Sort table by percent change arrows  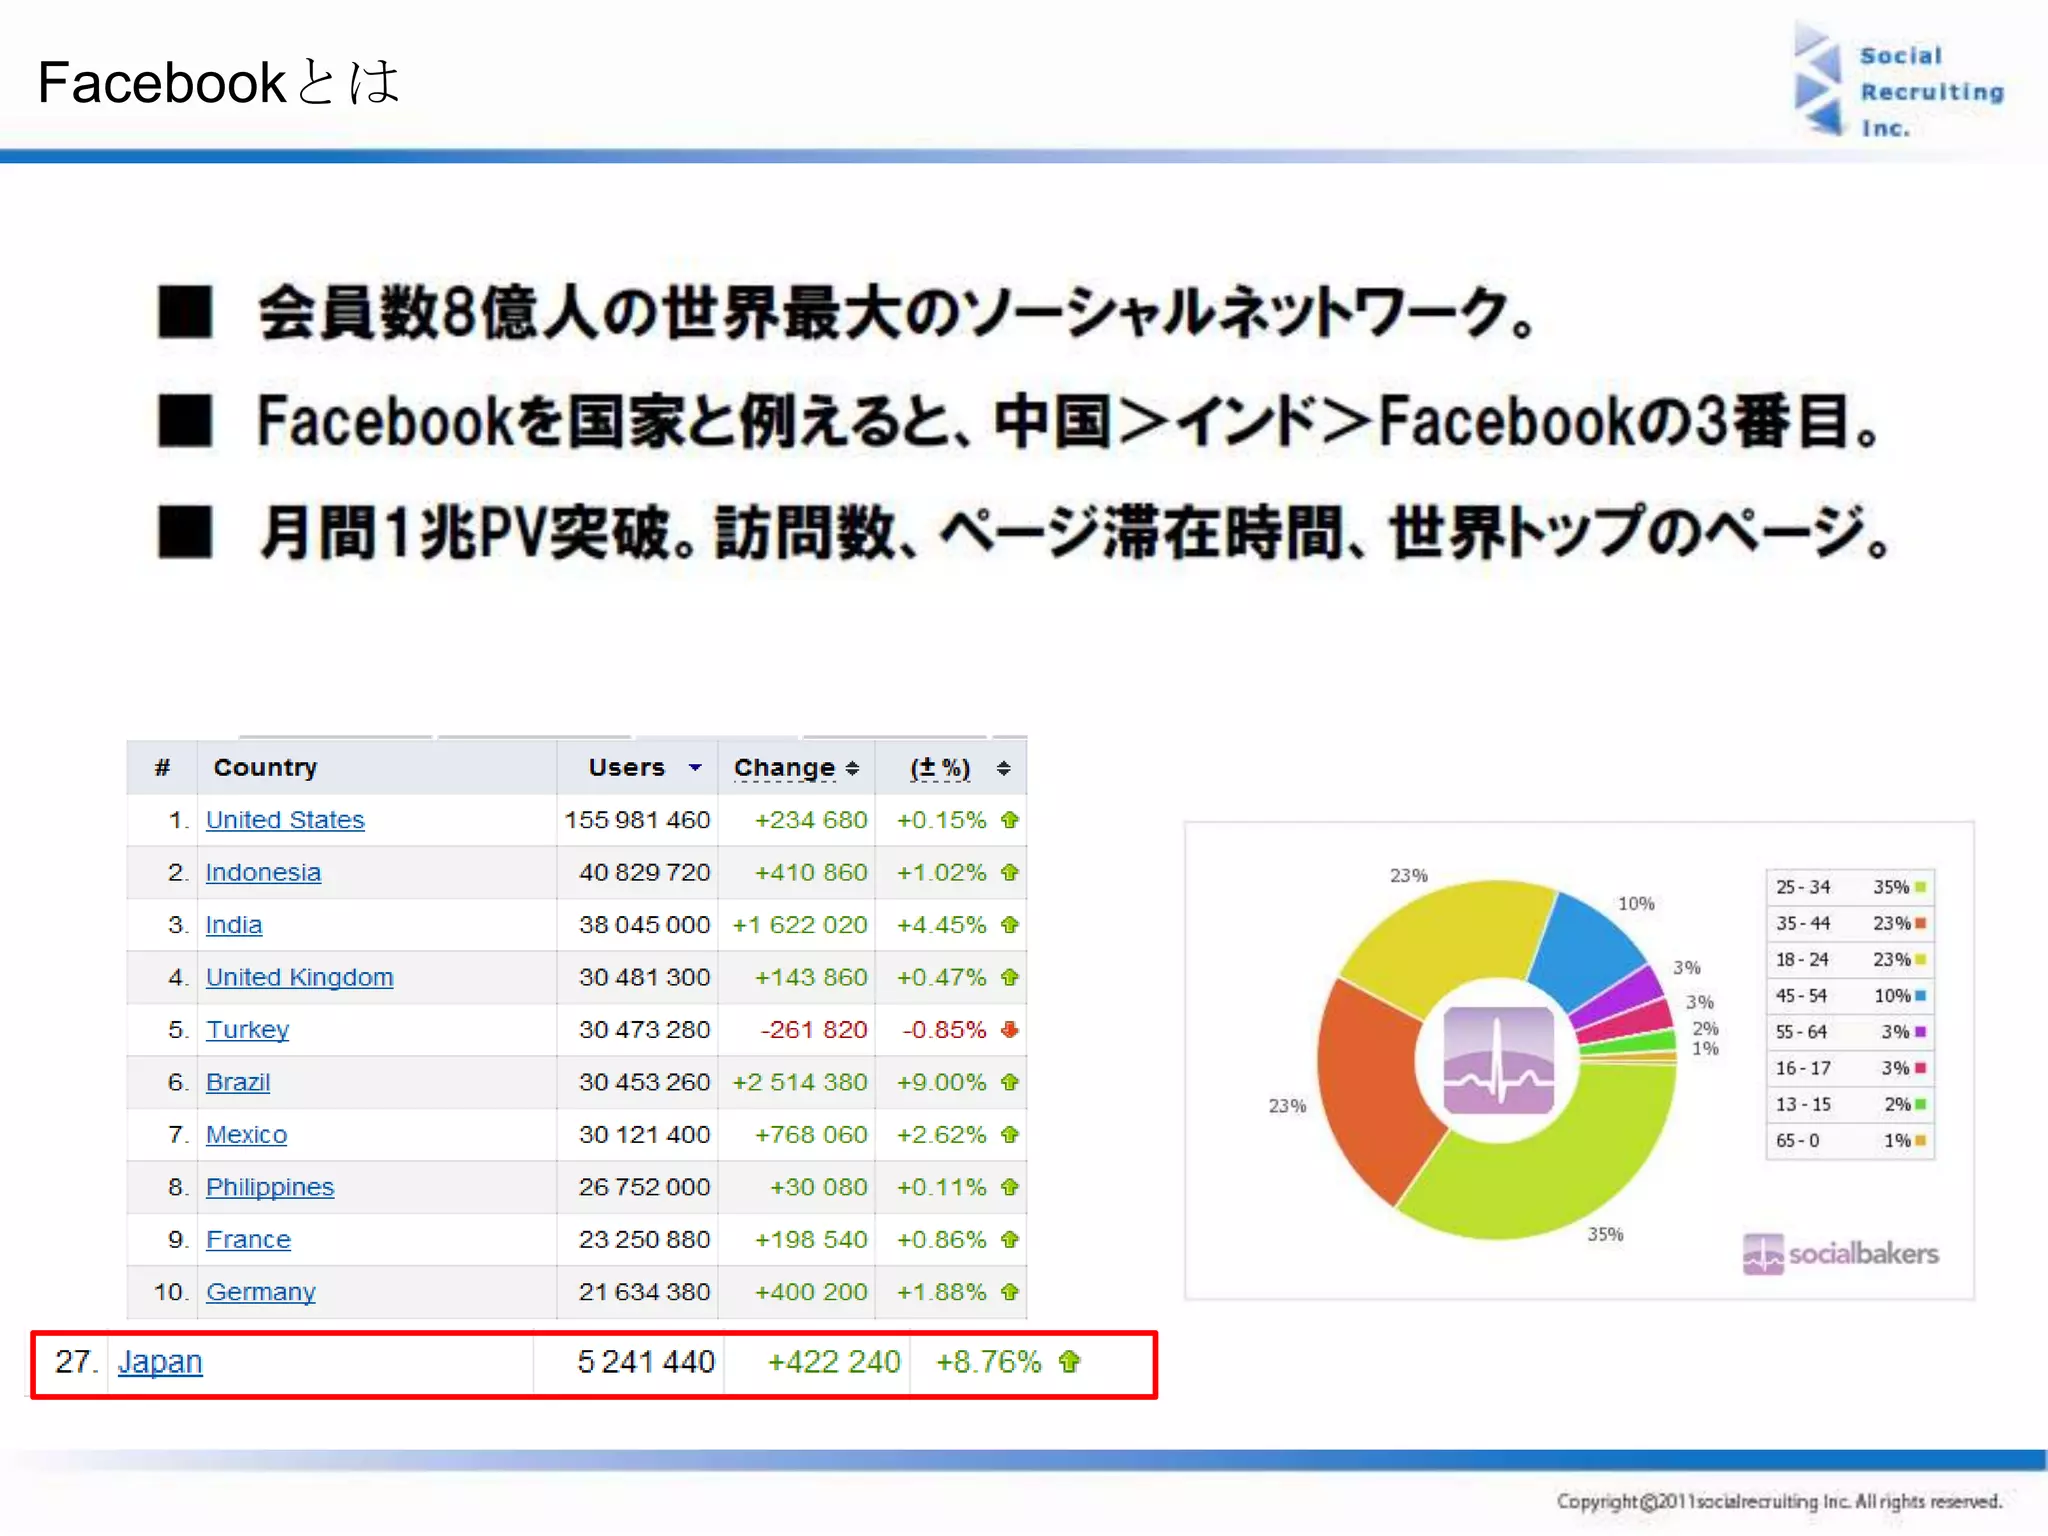[1003, 768]
